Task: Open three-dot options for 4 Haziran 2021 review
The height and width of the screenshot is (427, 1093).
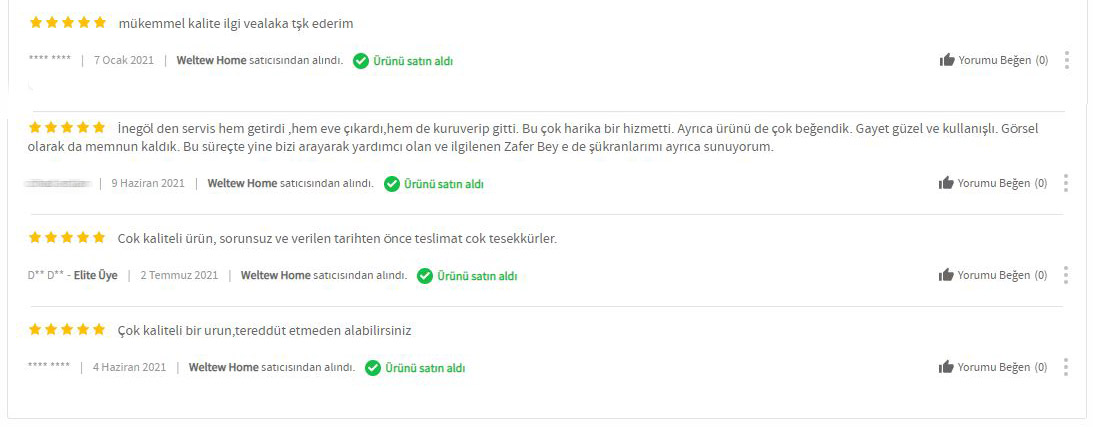Action: (x=1066, y=367)
